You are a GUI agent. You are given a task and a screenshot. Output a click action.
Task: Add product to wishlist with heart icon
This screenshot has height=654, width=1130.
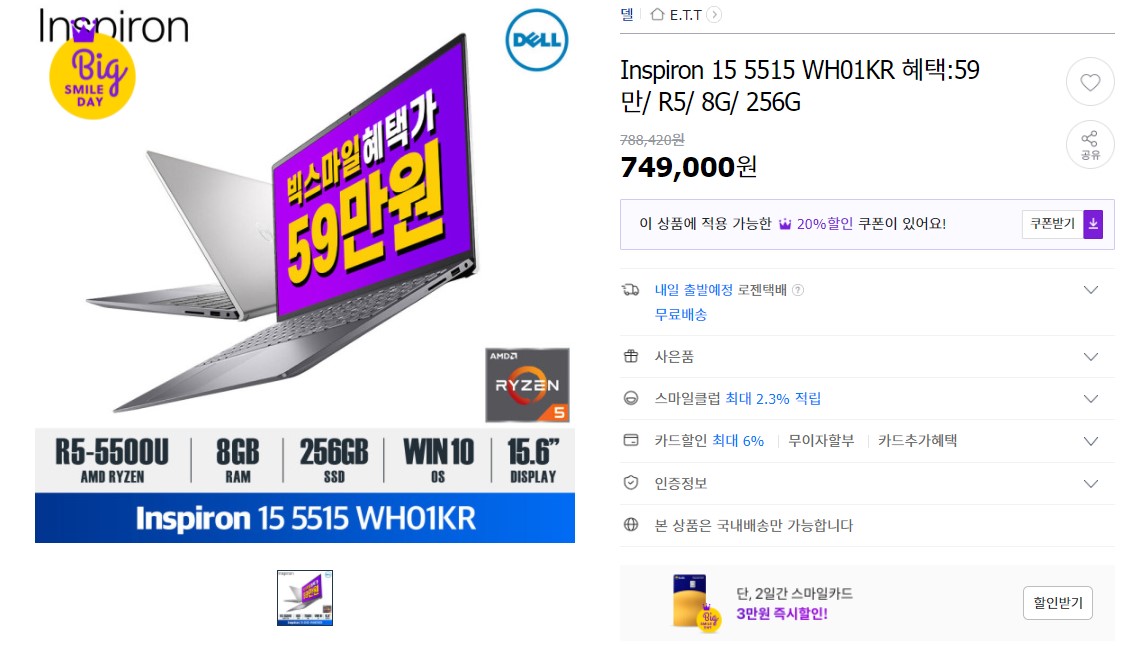click(x=1090, y=82)
